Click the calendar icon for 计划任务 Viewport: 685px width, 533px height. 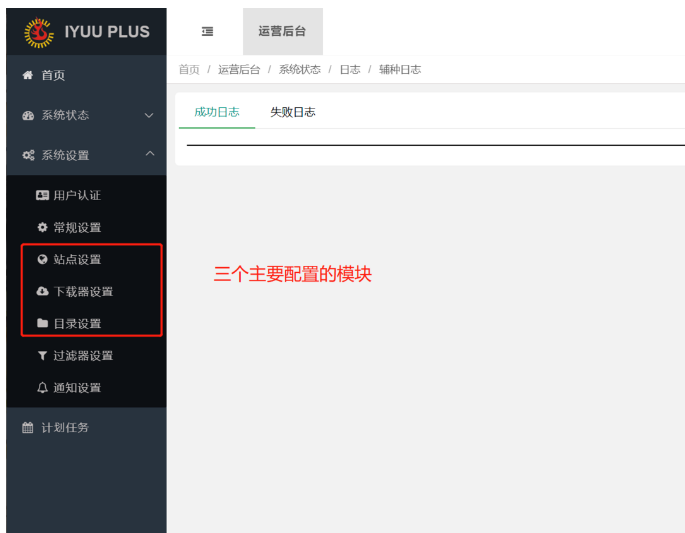point(28,427)
